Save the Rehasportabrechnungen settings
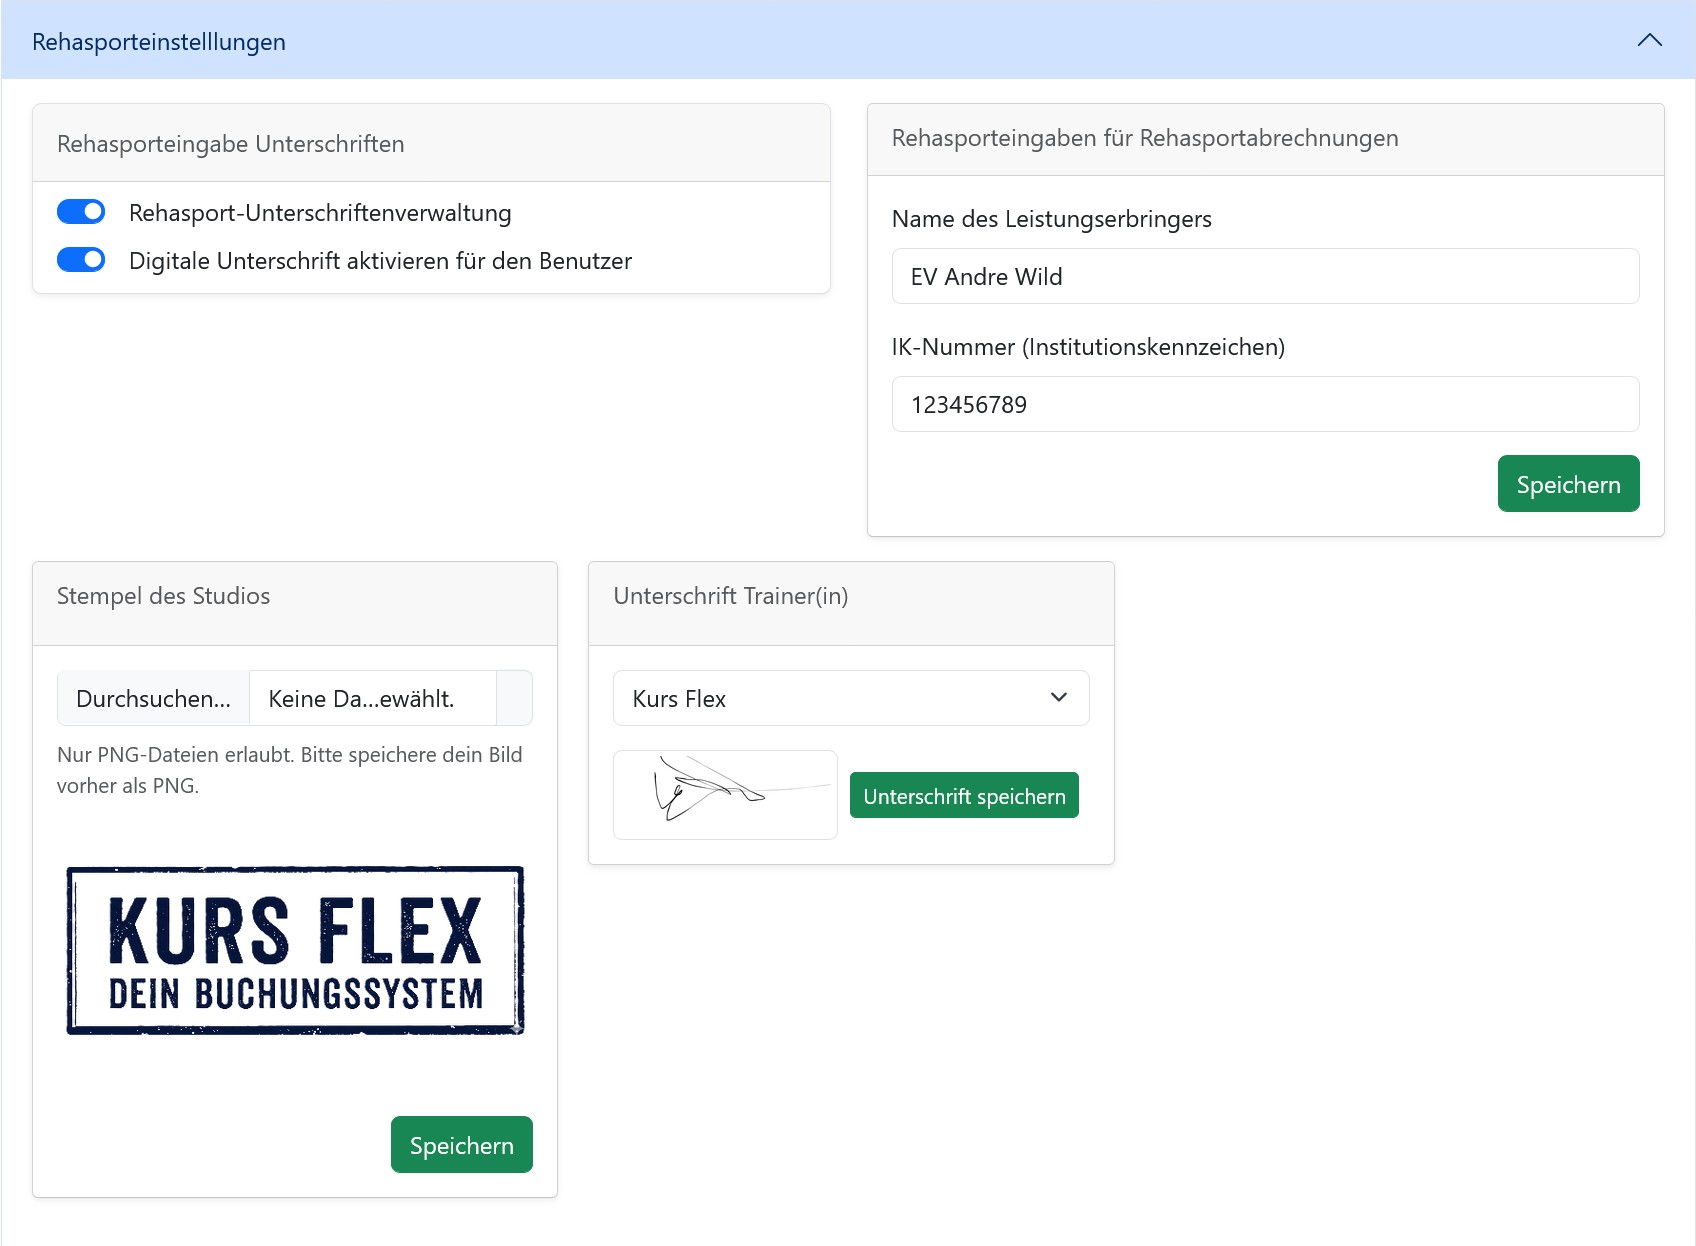1696x1246 pixels. 1568,484
